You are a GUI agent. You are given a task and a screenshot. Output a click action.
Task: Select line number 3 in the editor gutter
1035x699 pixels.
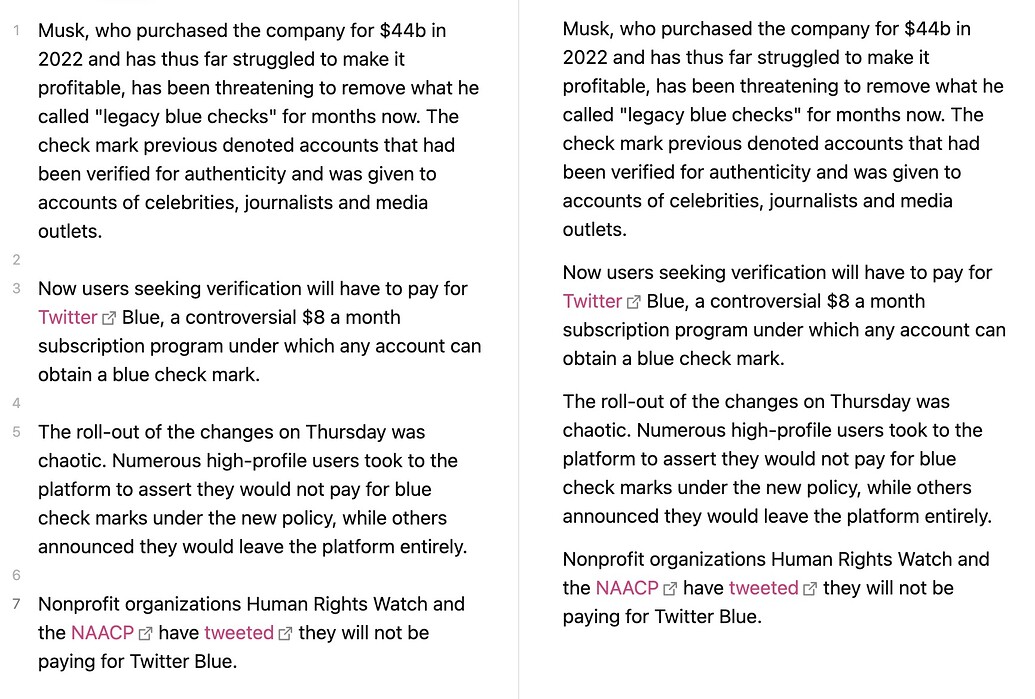[x=16, y=289]
